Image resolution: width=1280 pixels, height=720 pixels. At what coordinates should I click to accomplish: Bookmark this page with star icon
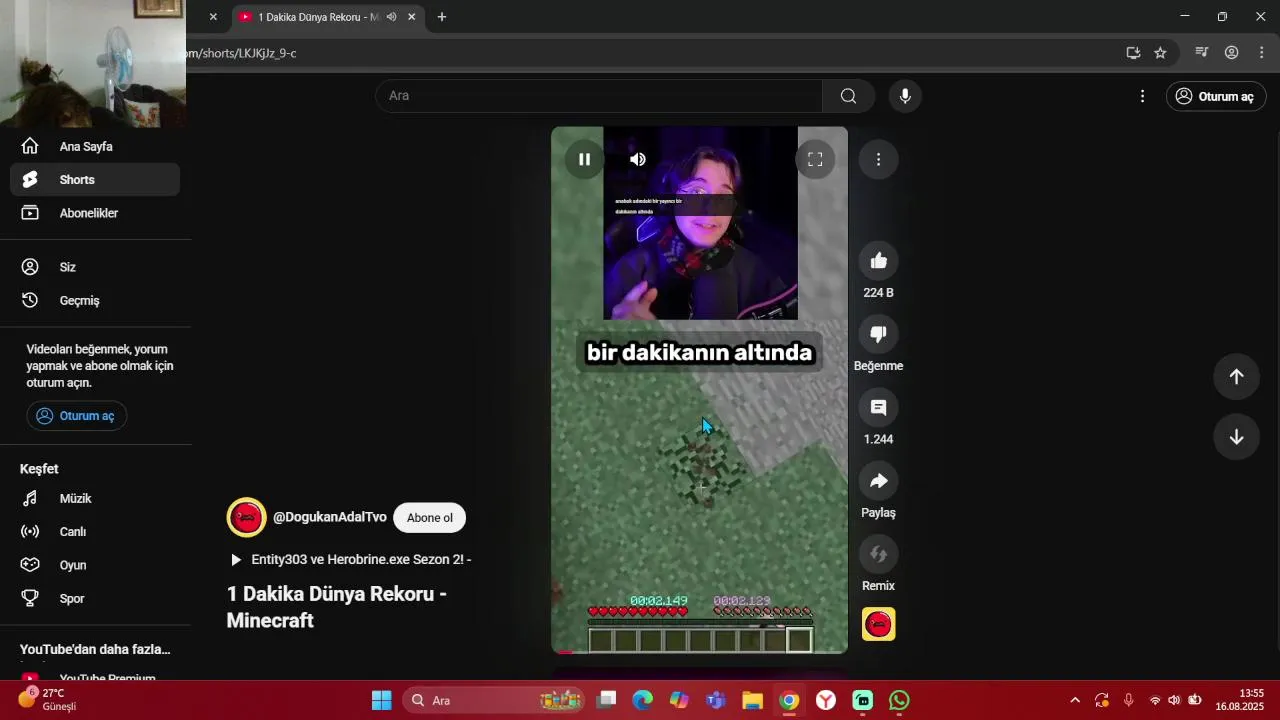point(1160,53)
